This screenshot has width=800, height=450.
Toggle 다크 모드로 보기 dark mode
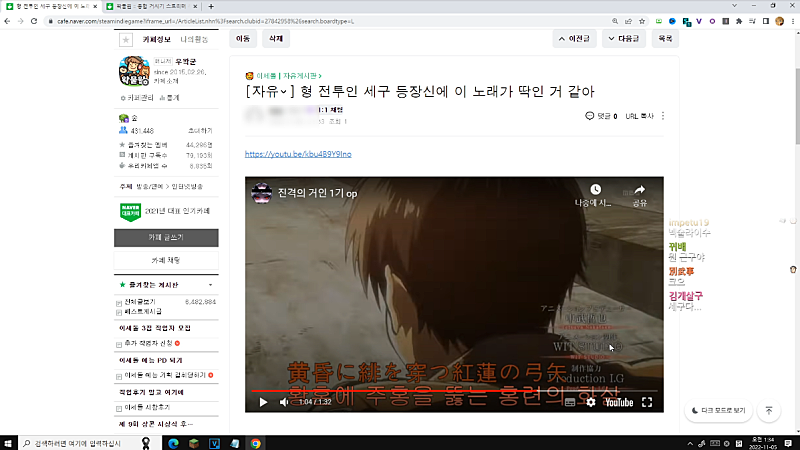pyautogui.click(x=718, y=410)
